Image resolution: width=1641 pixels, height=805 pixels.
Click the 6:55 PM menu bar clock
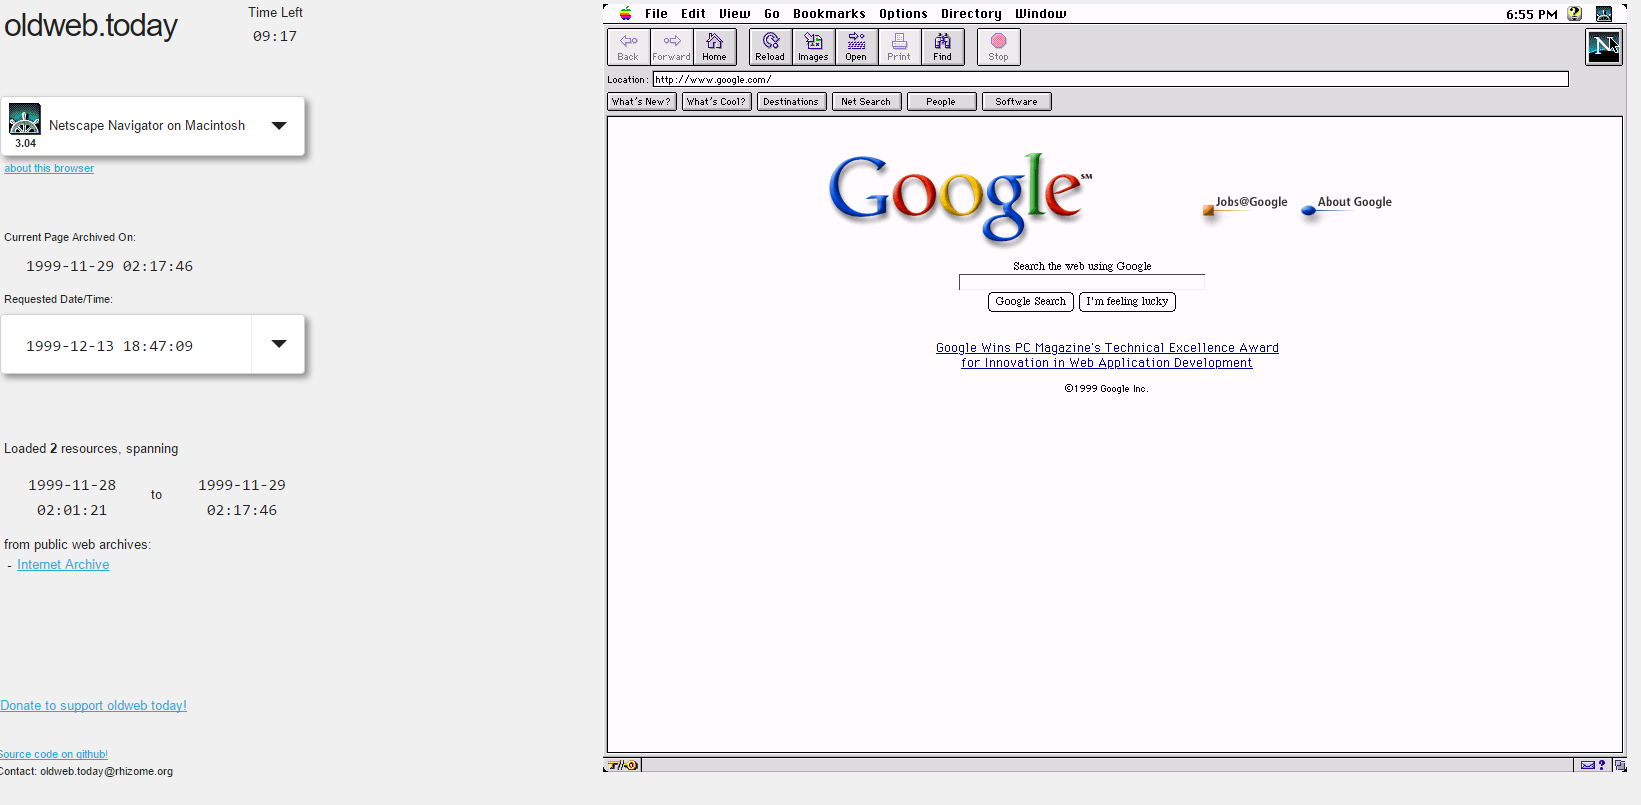click(x=1531, y=14)
